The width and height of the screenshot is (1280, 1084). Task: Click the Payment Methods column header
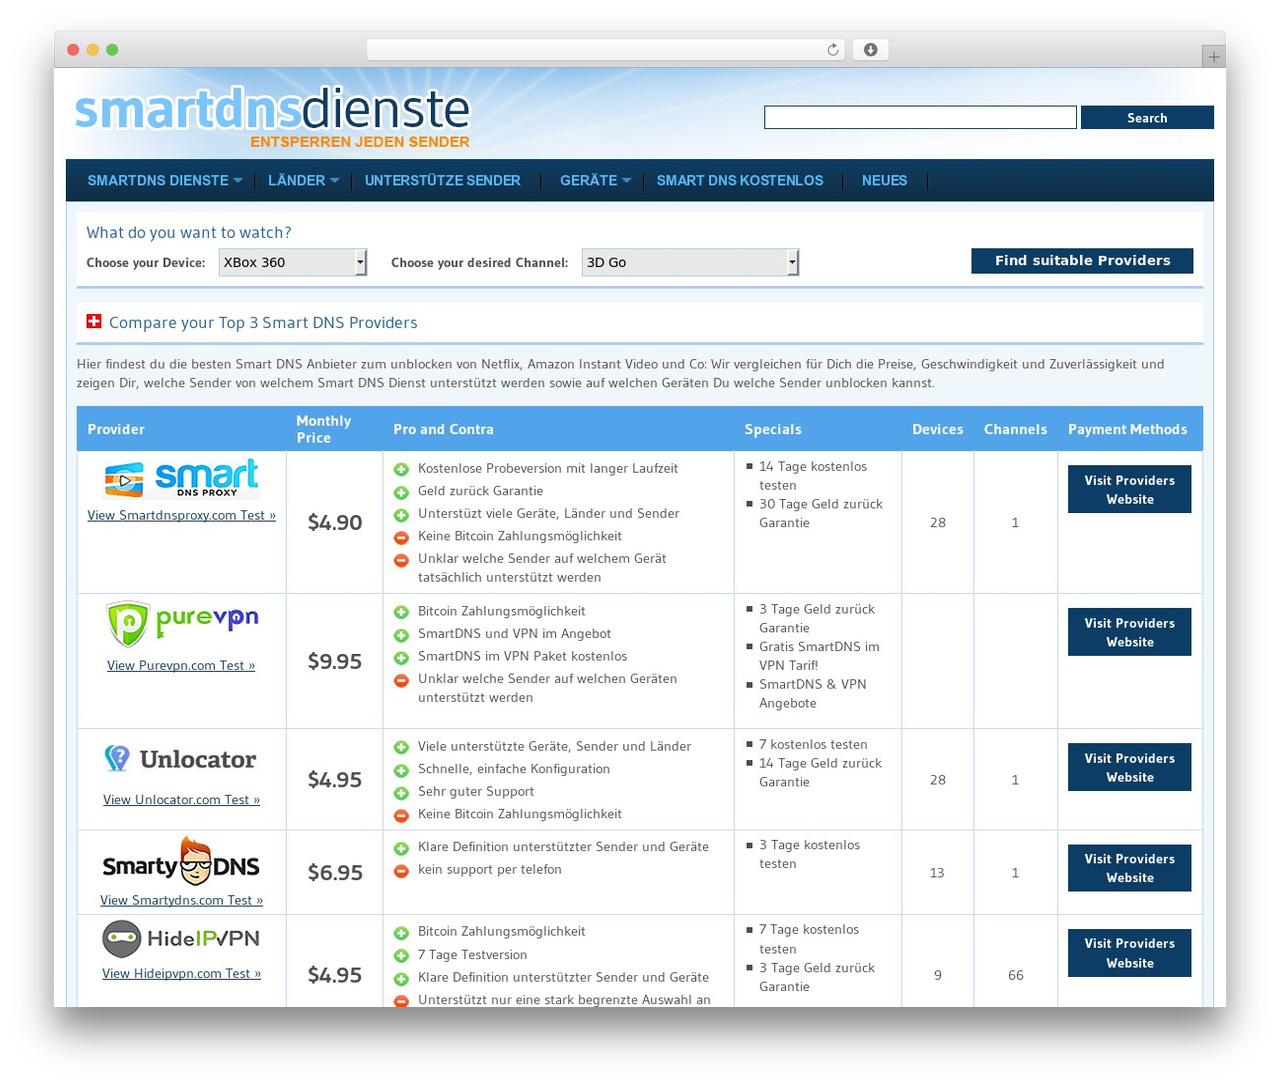1127,429
